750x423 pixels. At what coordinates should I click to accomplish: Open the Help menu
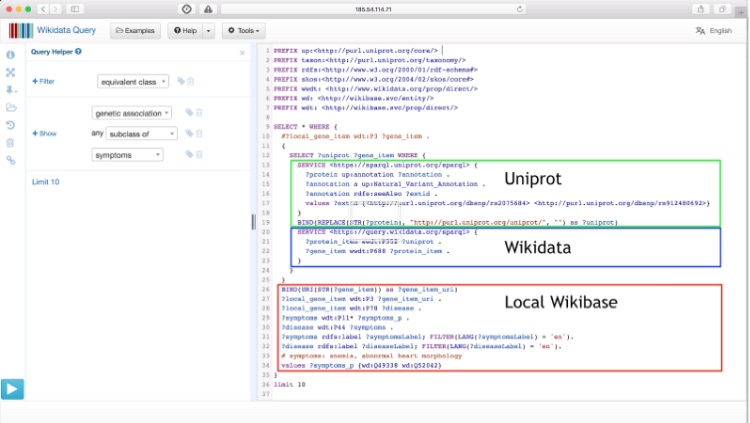[185, 31]
